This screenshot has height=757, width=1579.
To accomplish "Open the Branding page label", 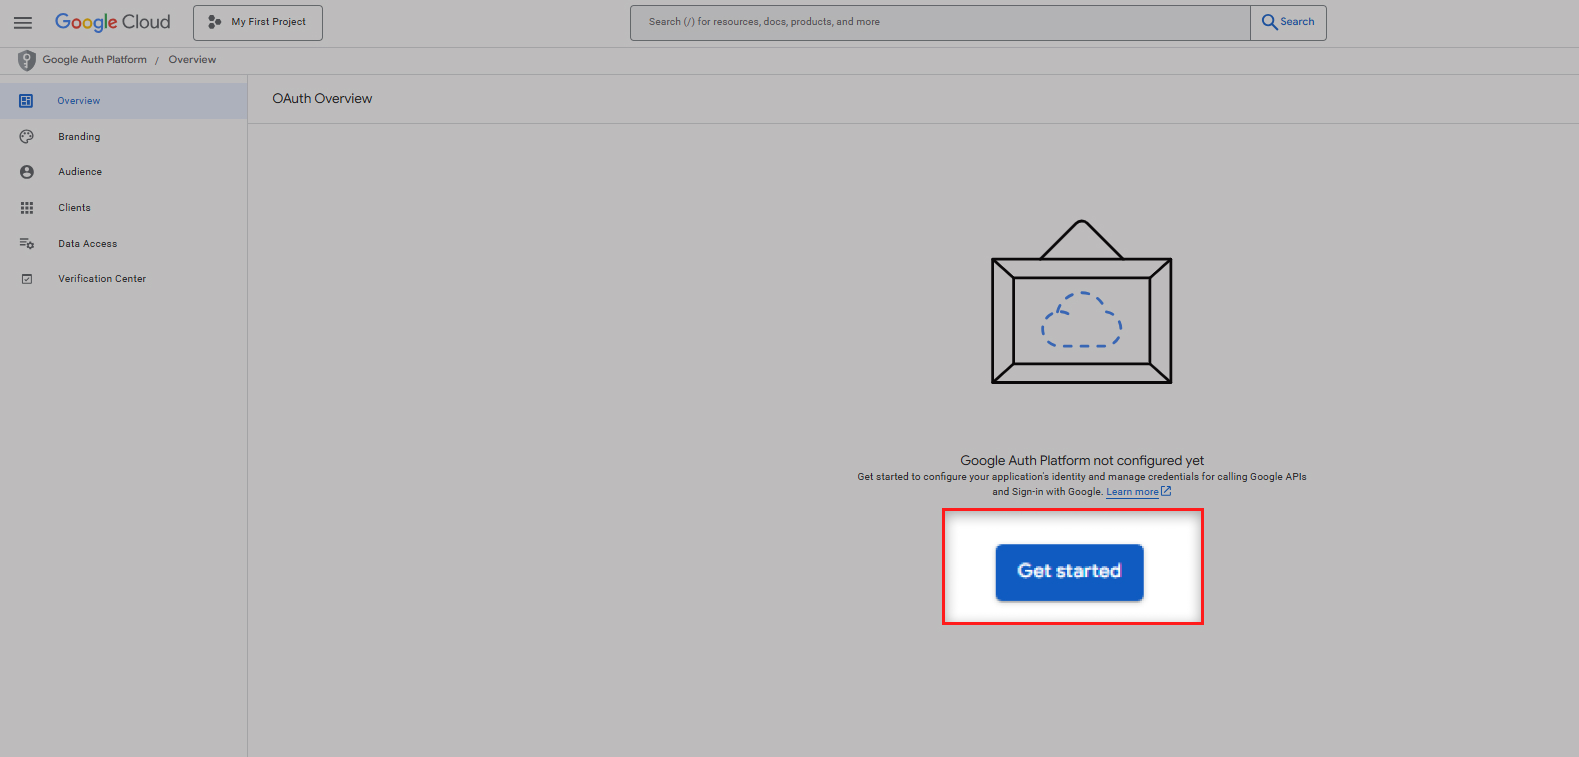I will click(x=79, y=137).
